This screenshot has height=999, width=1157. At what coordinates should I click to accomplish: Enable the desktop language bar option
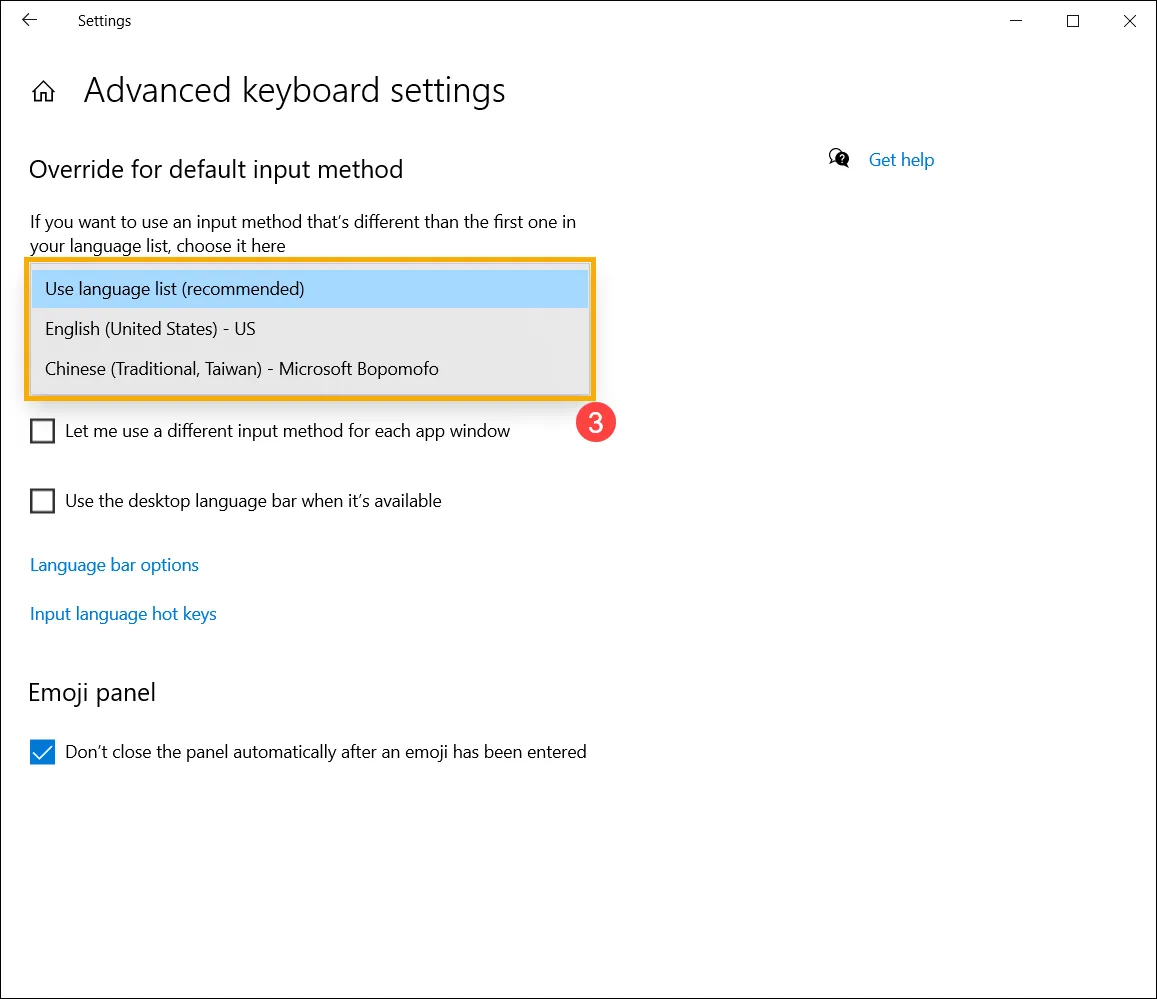coord(41,500)
